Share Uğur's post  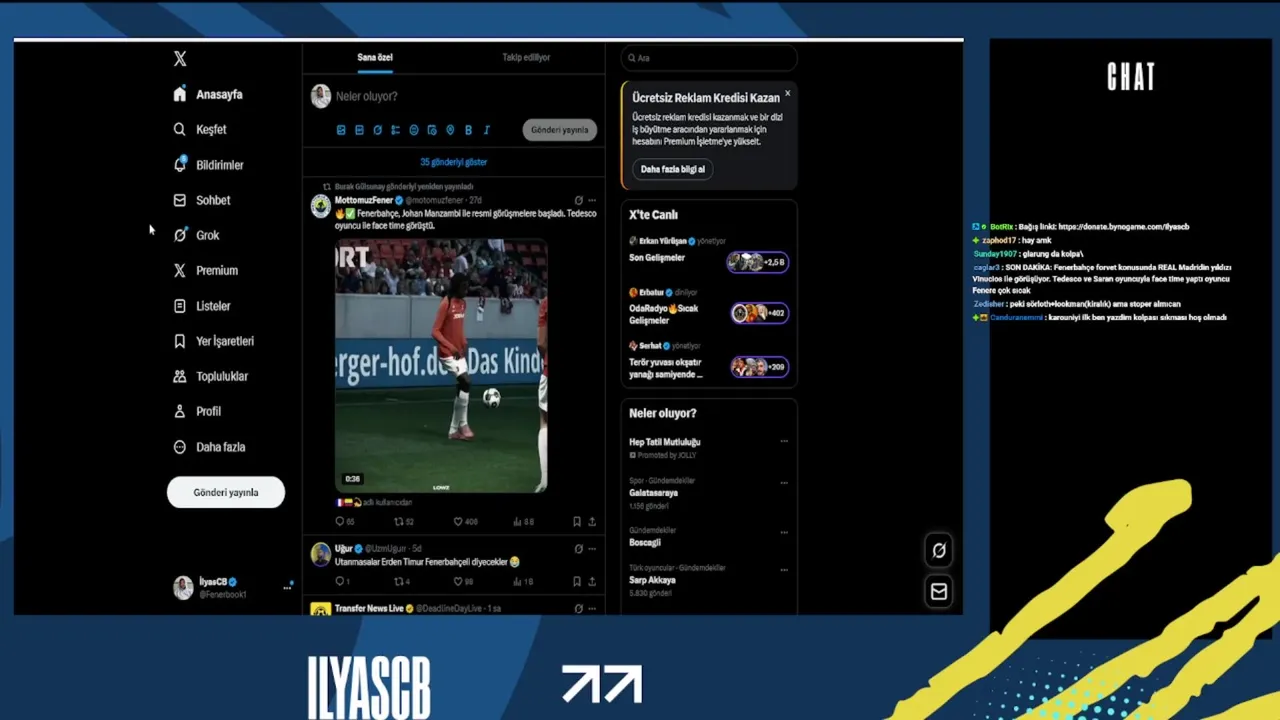tap(592, 581)
